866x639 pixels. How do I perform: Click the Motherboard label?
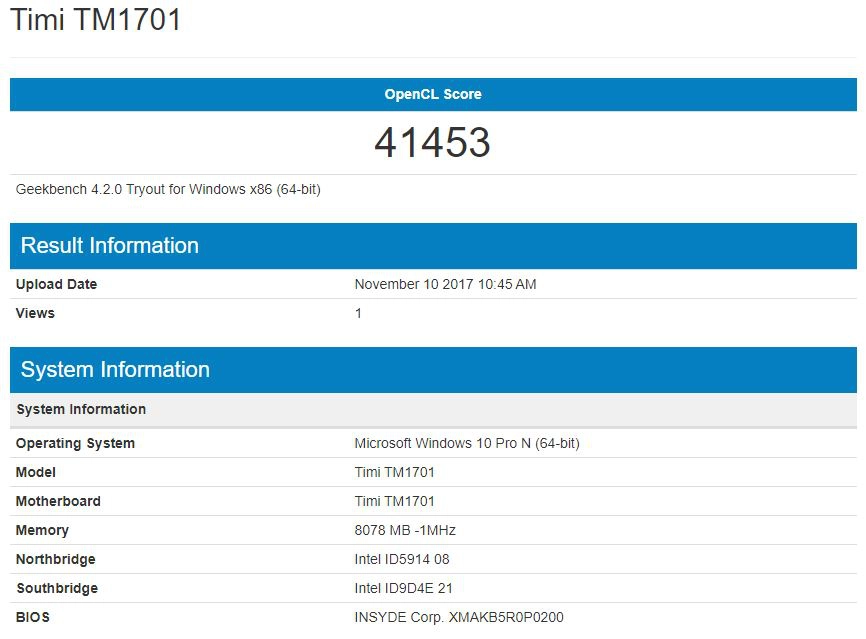pos(58,501)
